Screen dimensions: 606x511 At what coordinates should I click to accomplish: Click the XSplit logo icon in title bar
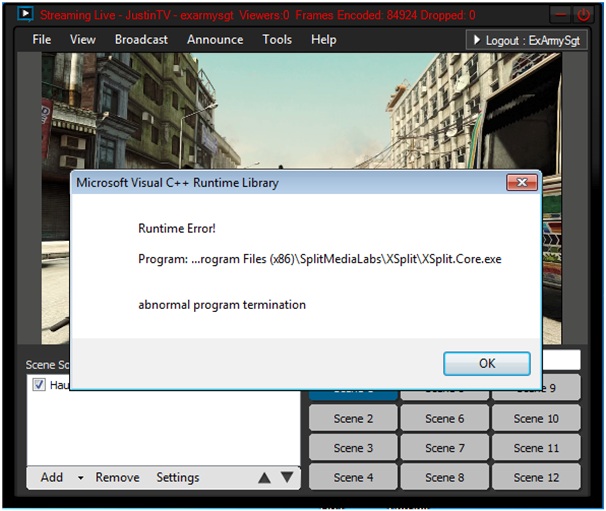tap(23, 15)
